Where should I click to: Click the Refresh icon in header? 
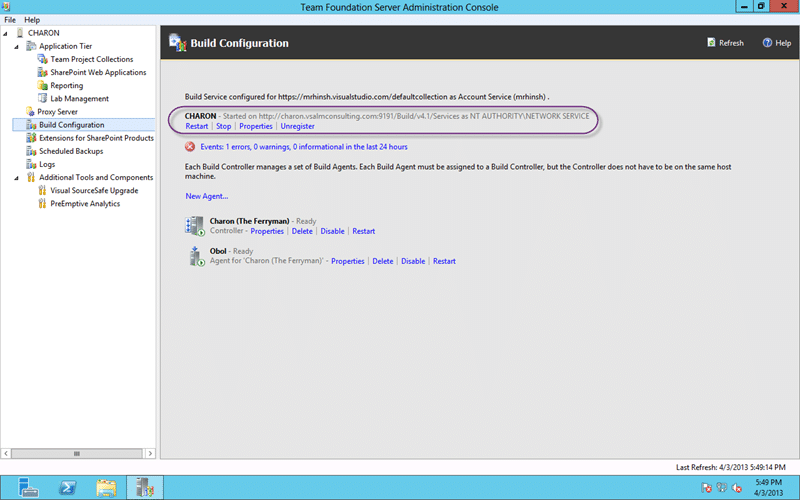click(x=711, y=43)
